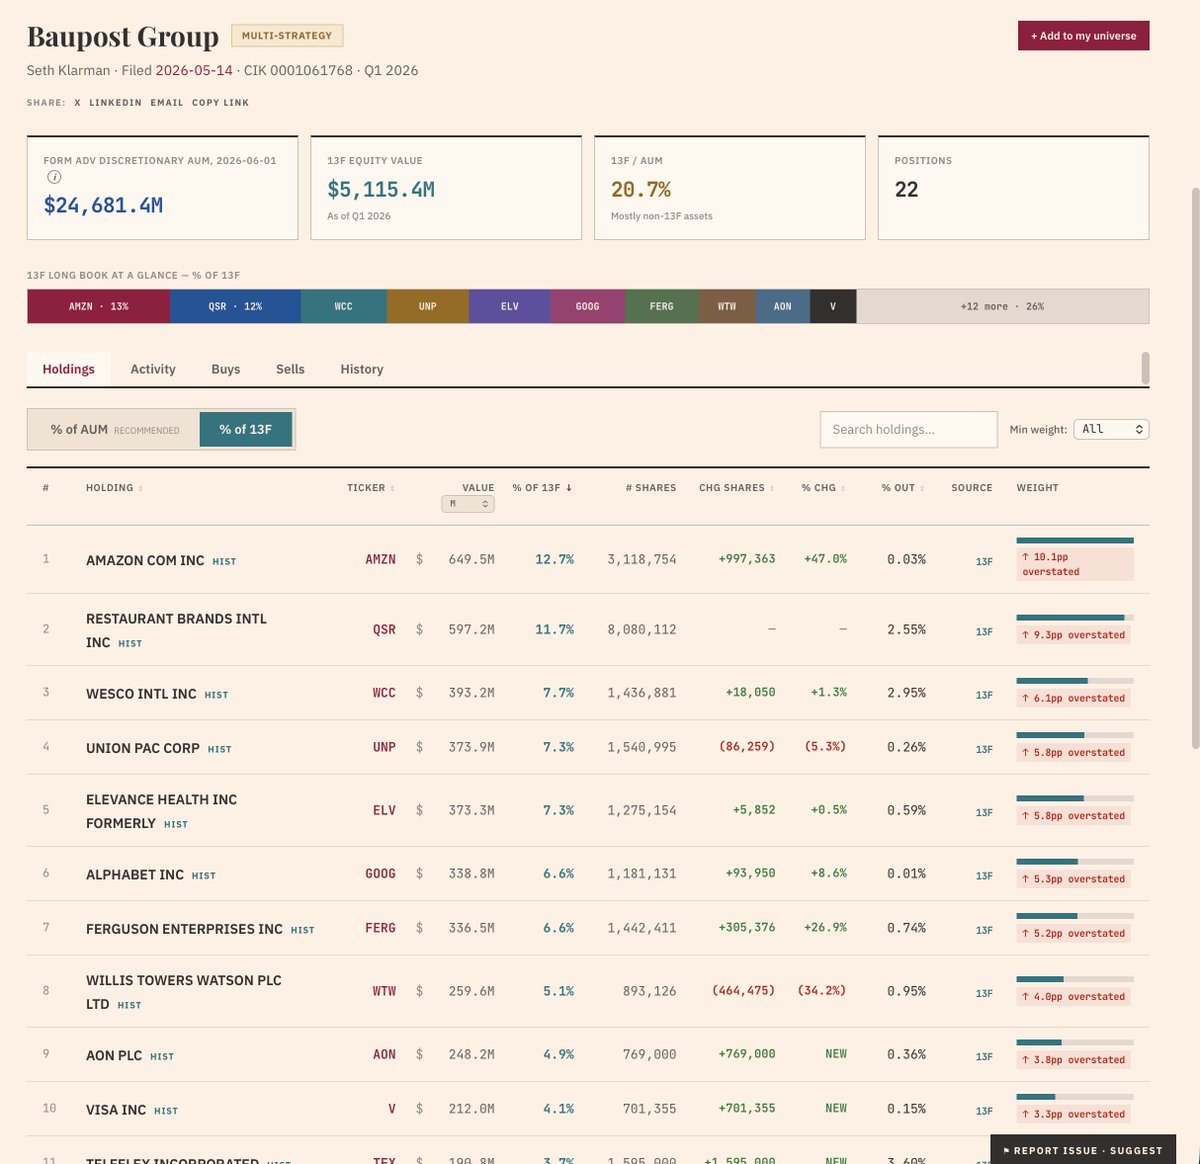
Task: Open Amazon Com Inc HIST link
Action: 224,562
